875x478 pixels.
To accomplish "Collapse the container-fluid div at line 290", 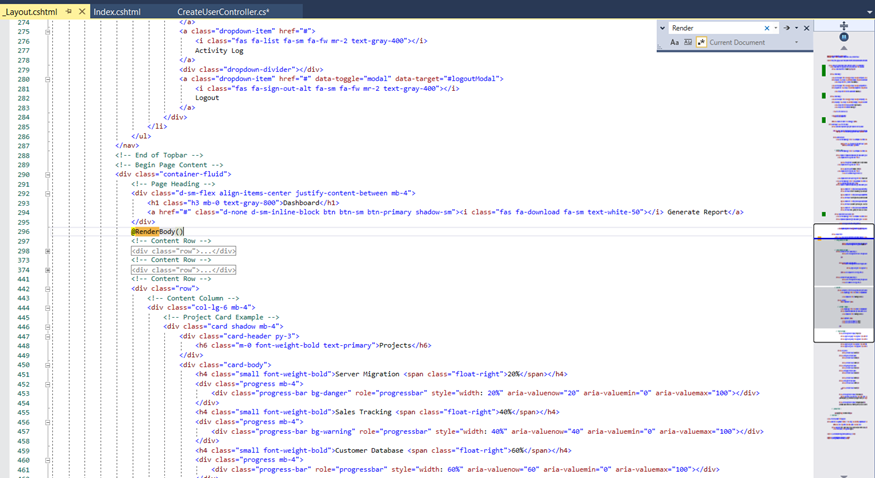I will (x=47, y=175).
